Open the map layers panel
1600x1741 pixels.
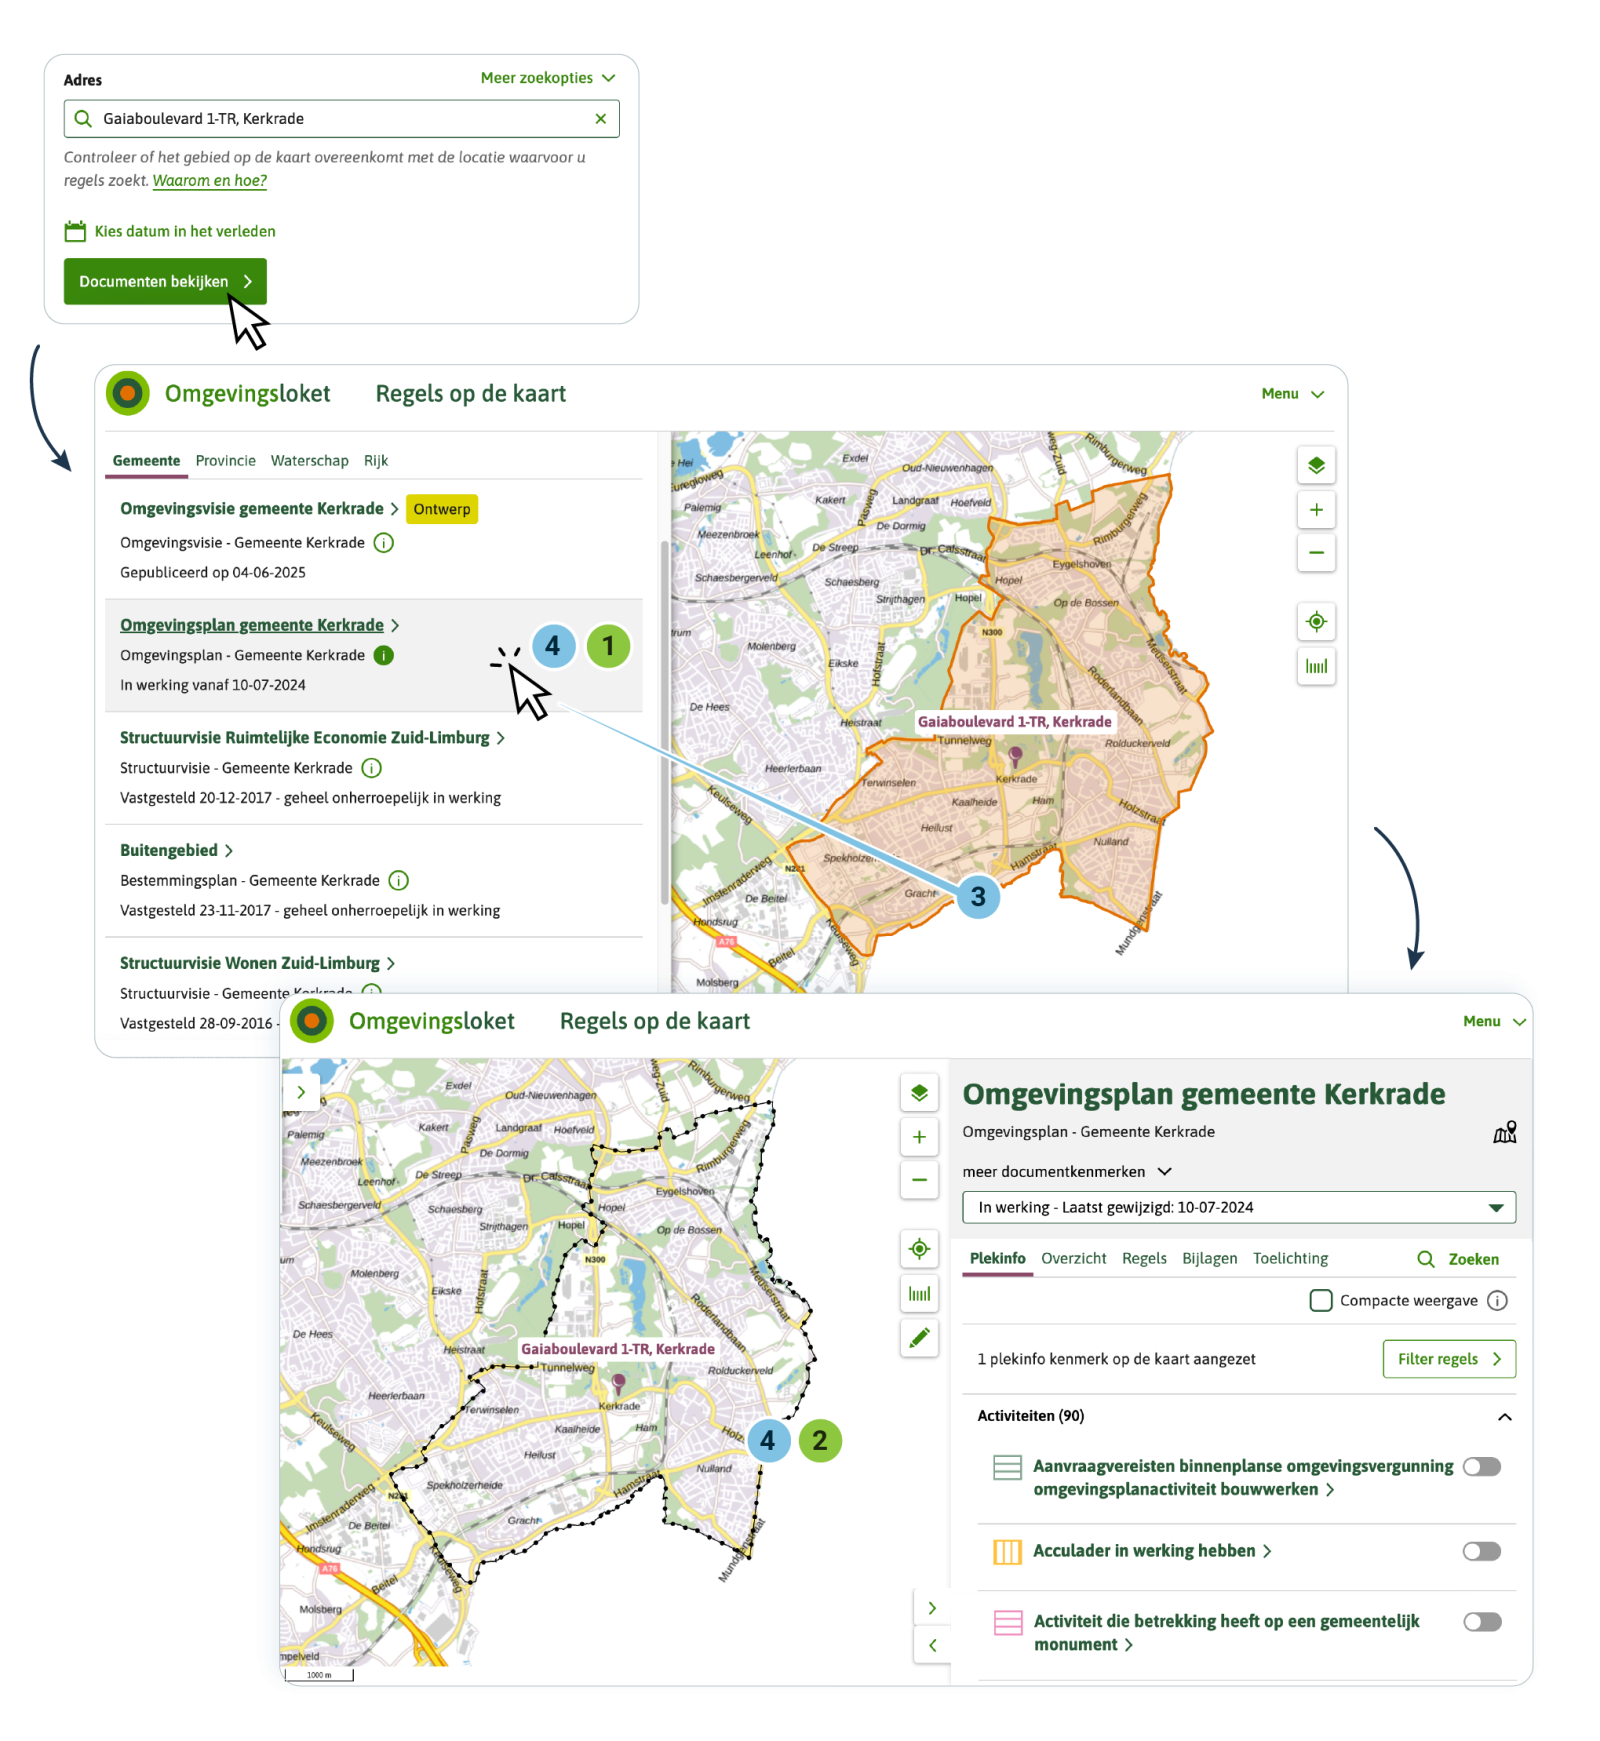point(1316,465)
